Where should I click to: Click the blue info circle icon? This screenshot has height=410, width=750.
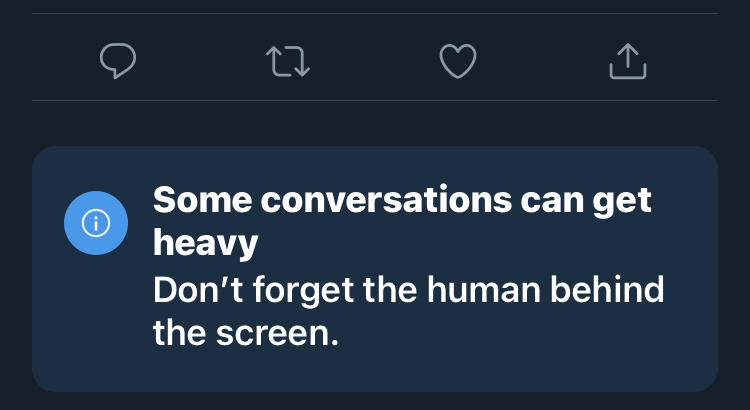pos(96,223)
